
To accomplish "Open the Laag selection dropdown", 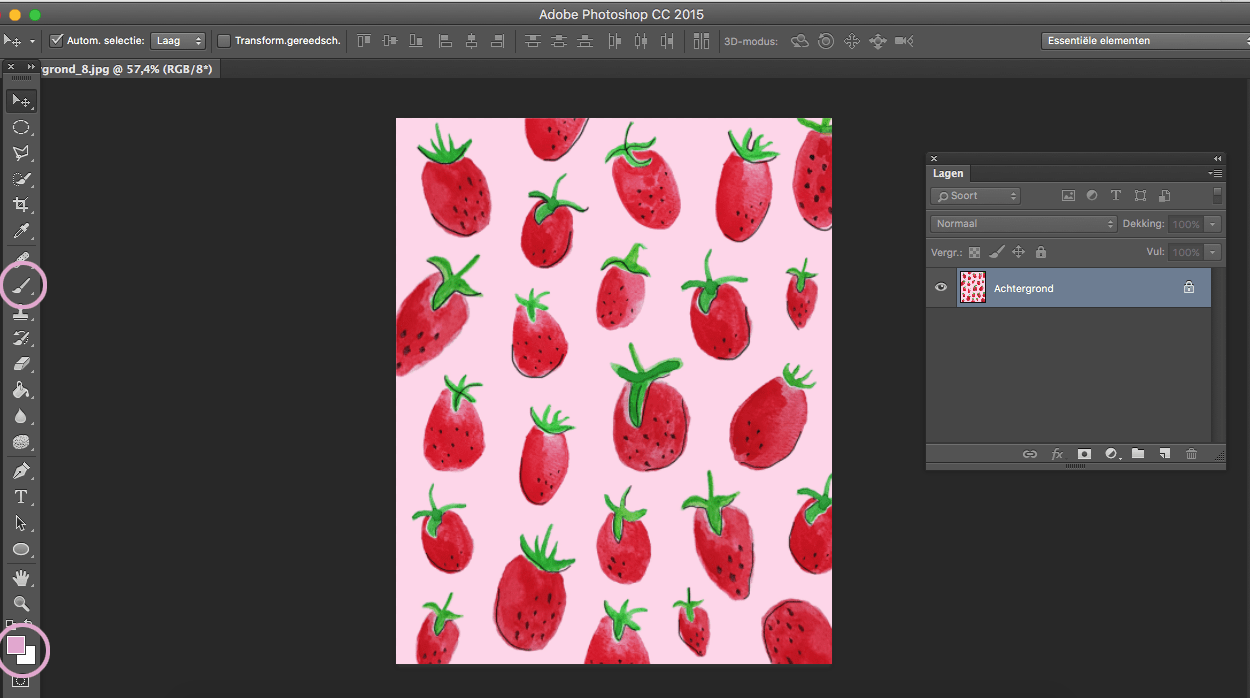I will (178, 40).
